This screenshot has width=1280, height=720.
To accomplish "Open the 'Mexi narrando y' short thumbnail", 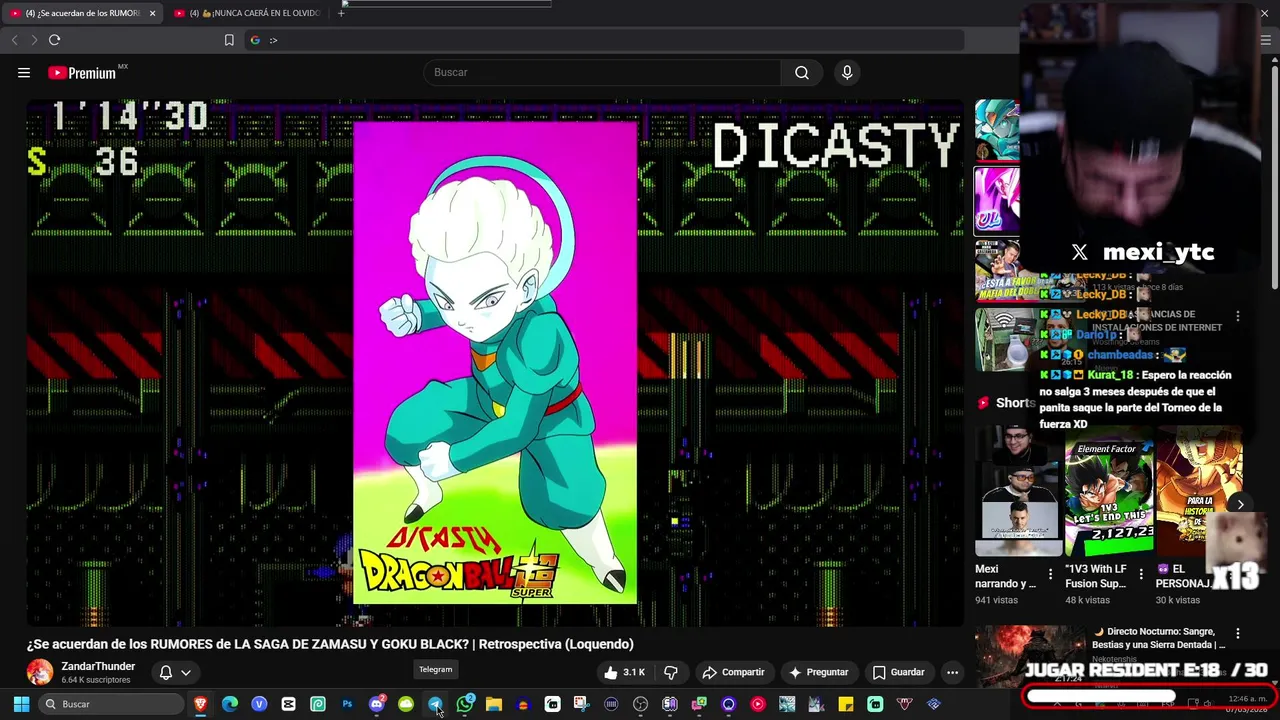I will 1018,491.
